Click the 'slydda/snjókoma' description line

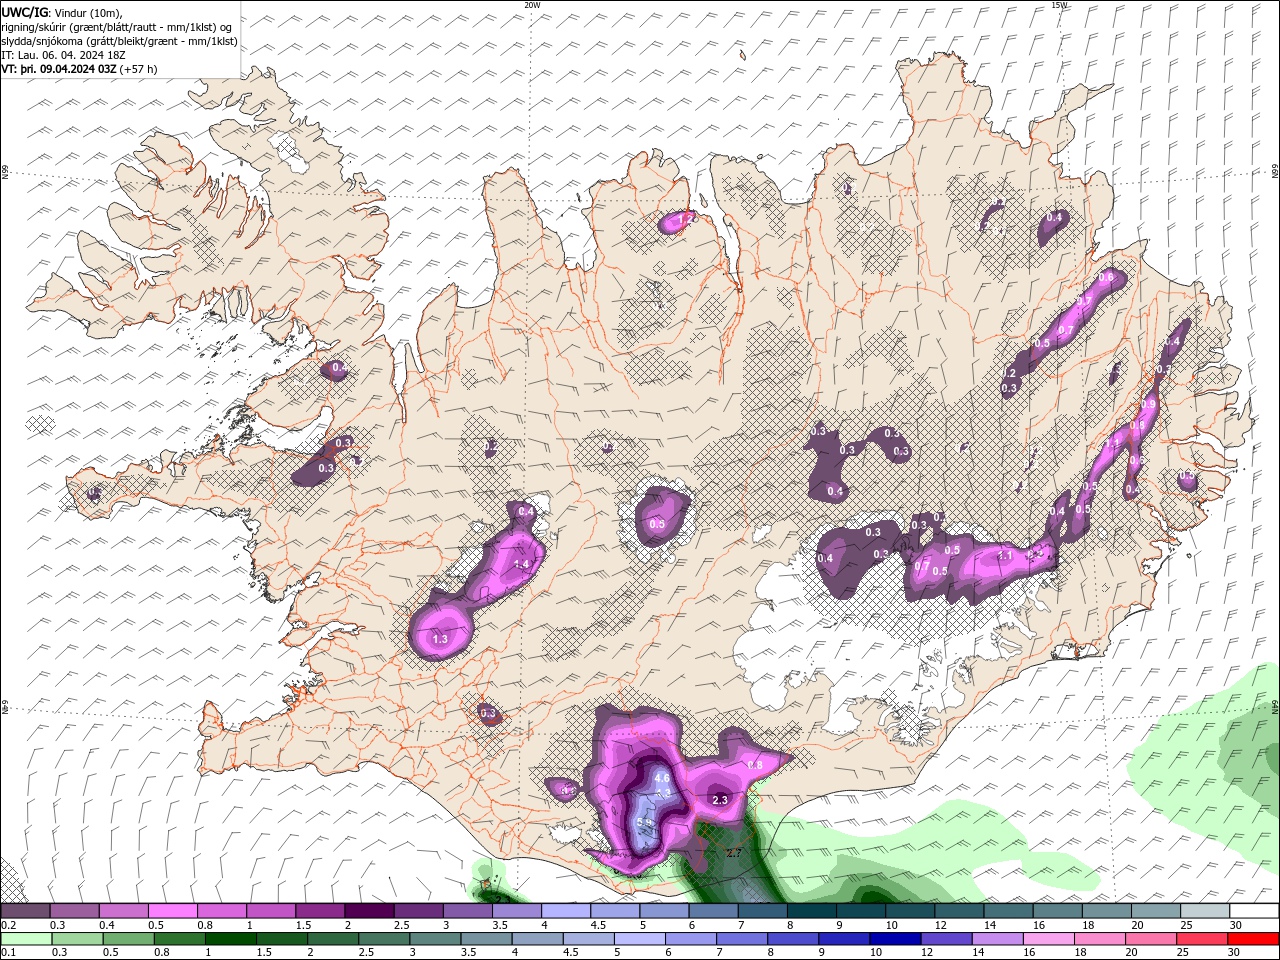tap(119, 41)
